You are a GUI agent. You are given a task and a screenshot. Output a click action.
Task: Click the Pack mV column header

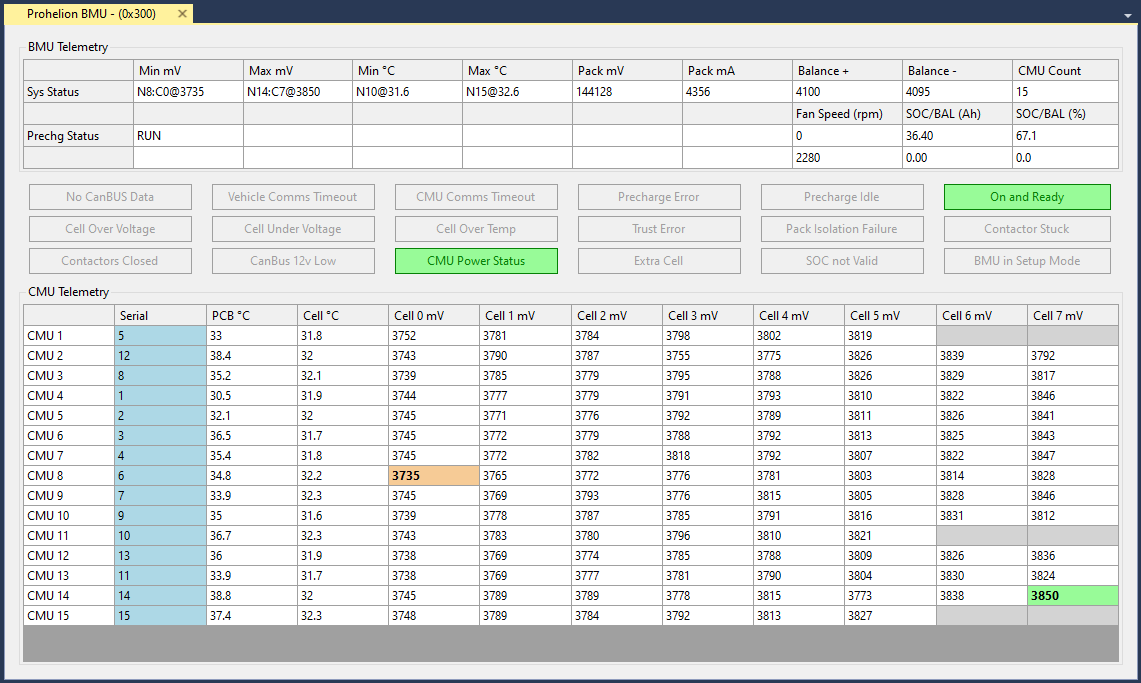pyautogui.click(x=627, y=71)
